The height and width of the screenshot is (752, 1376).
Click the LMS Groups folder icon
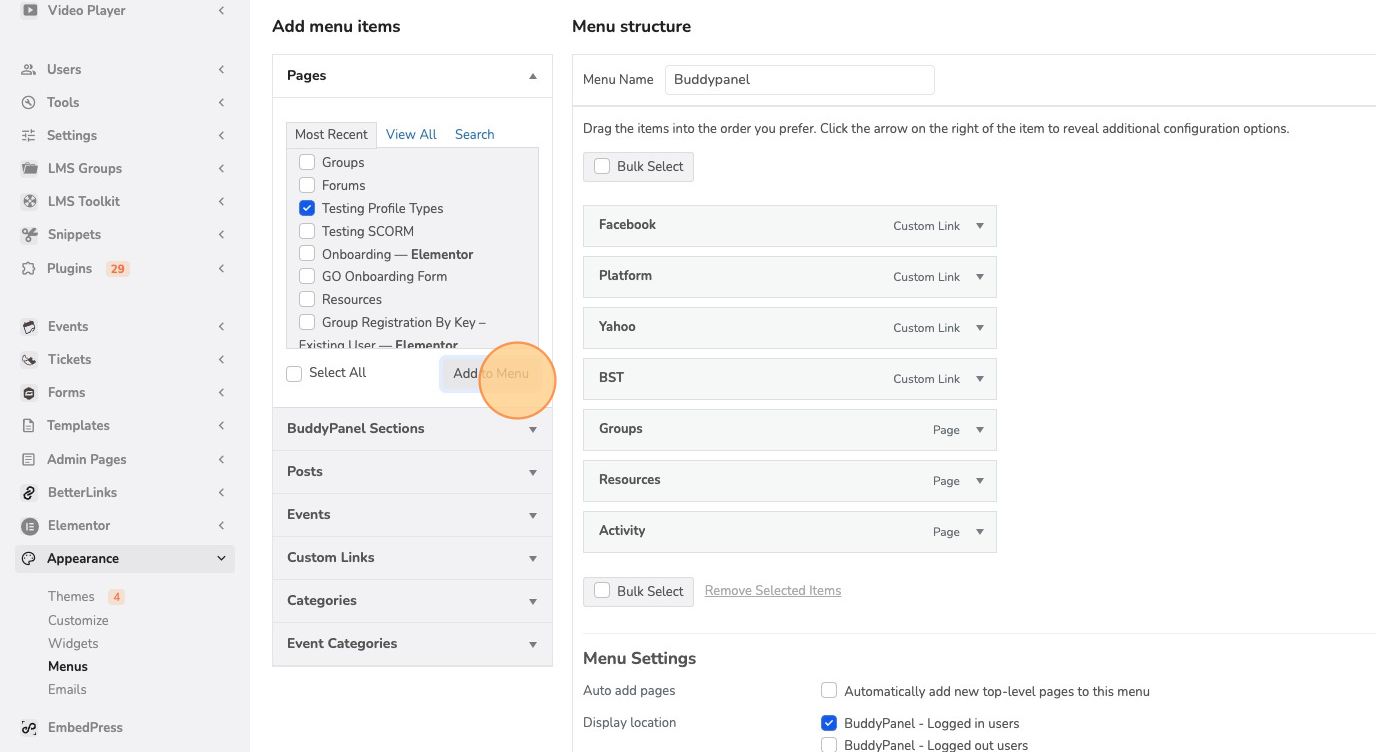[29, 169]
